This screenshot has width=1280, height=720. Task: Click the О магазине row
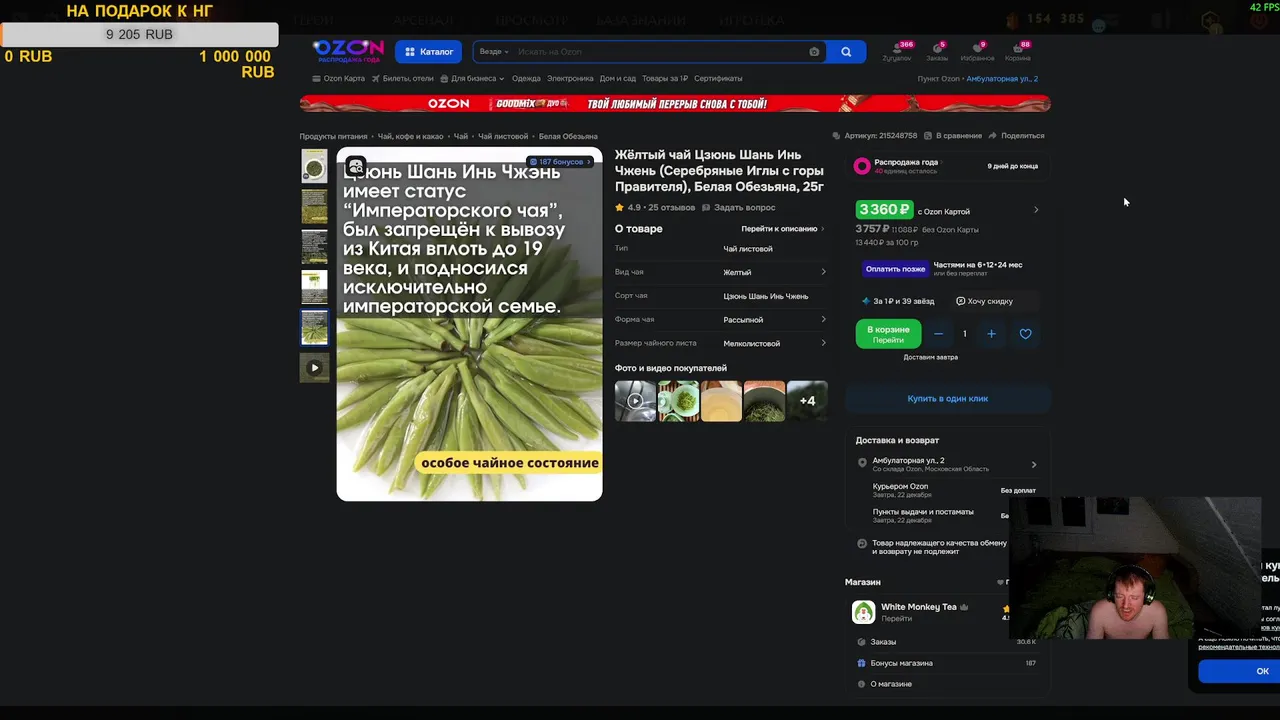947,684
